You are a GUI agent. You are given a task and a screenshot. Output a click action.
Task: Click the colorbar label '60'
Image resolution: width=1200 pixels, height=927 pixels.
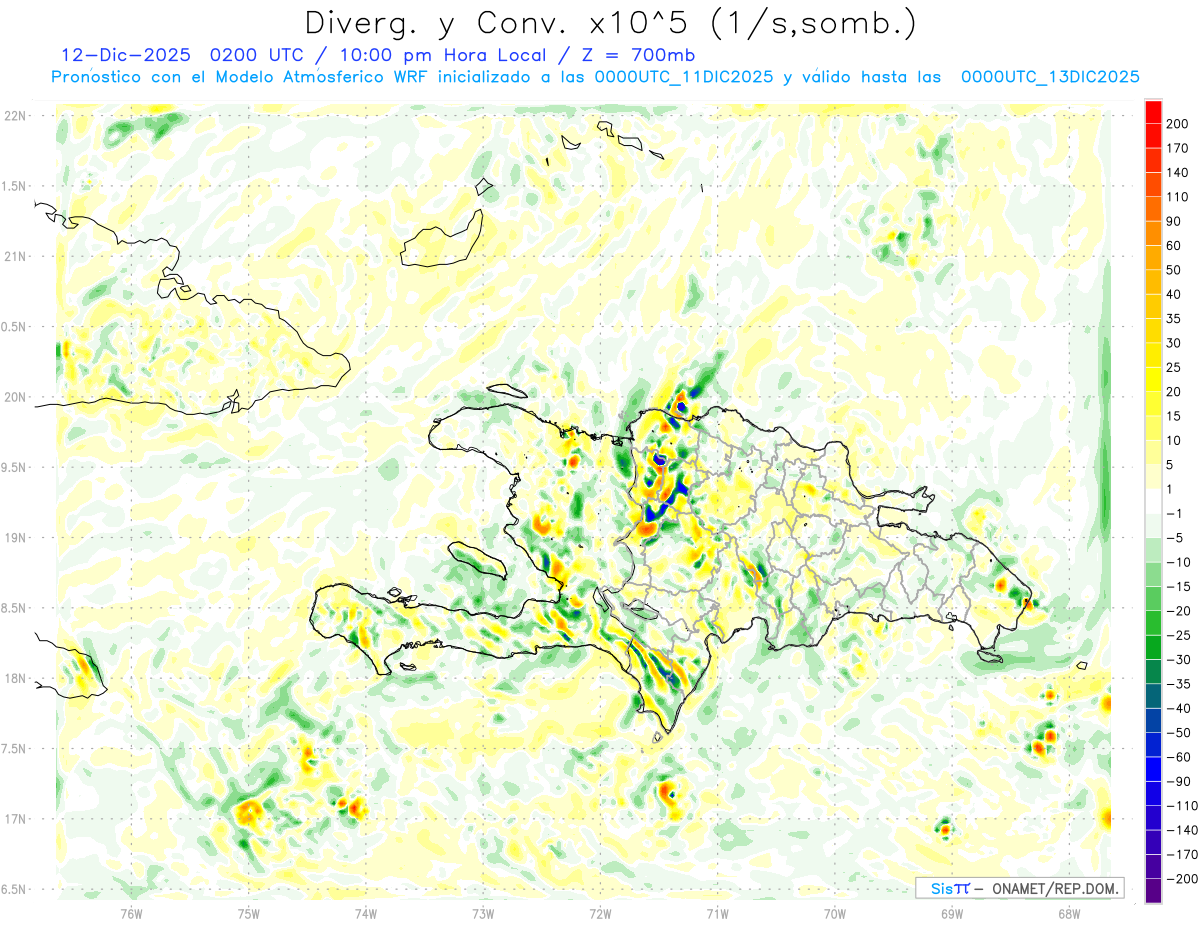pyautogui.click(x=1174, y=245)
